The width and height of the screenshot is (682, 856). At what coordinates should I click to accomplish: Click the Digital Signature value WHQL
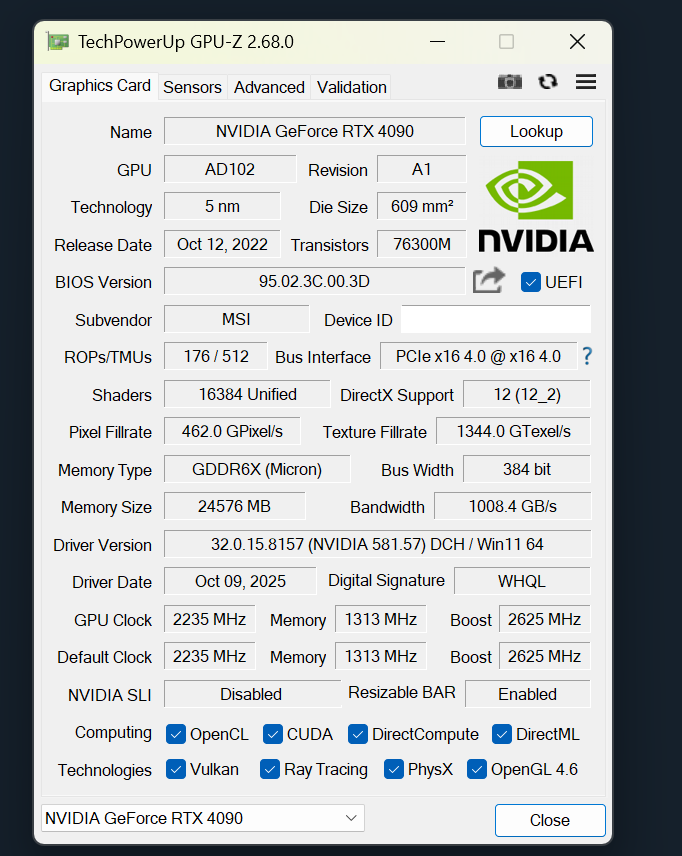point(522,581)
